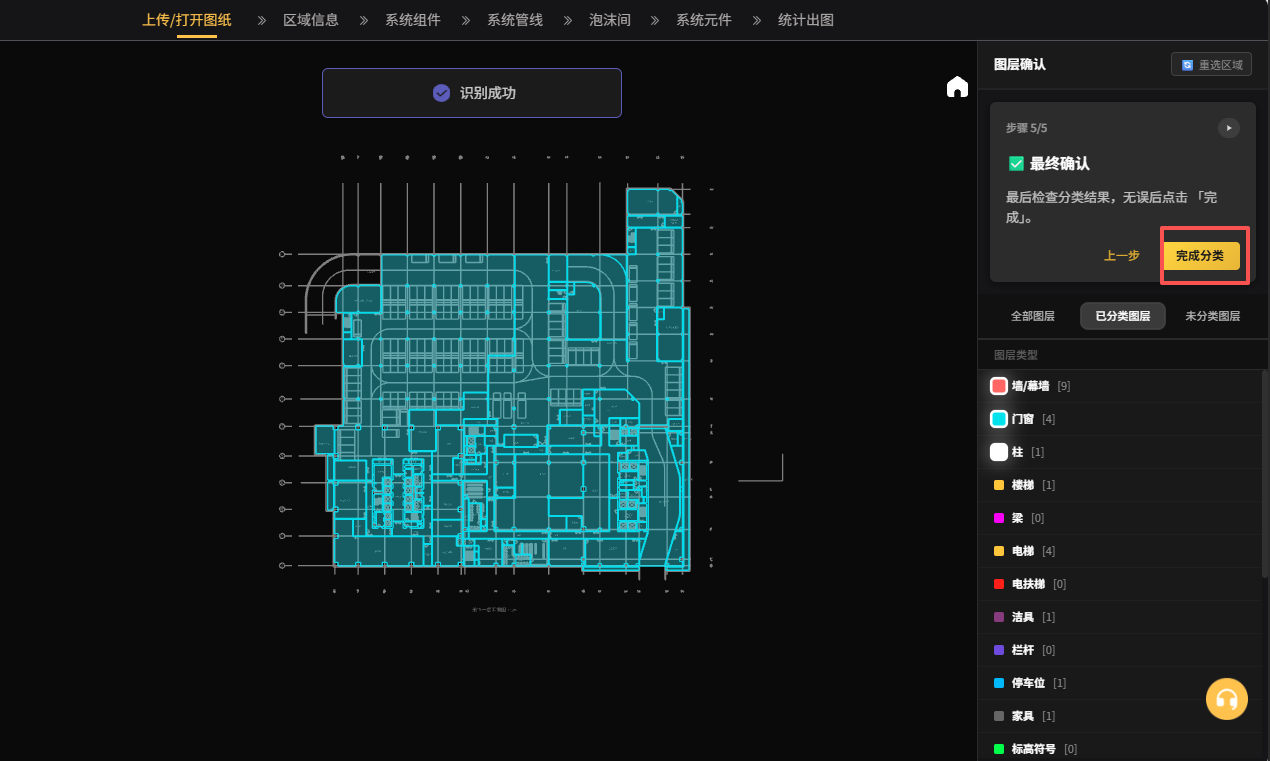Click the check icon in 识别成功 banner

click(x=441, y=93)
